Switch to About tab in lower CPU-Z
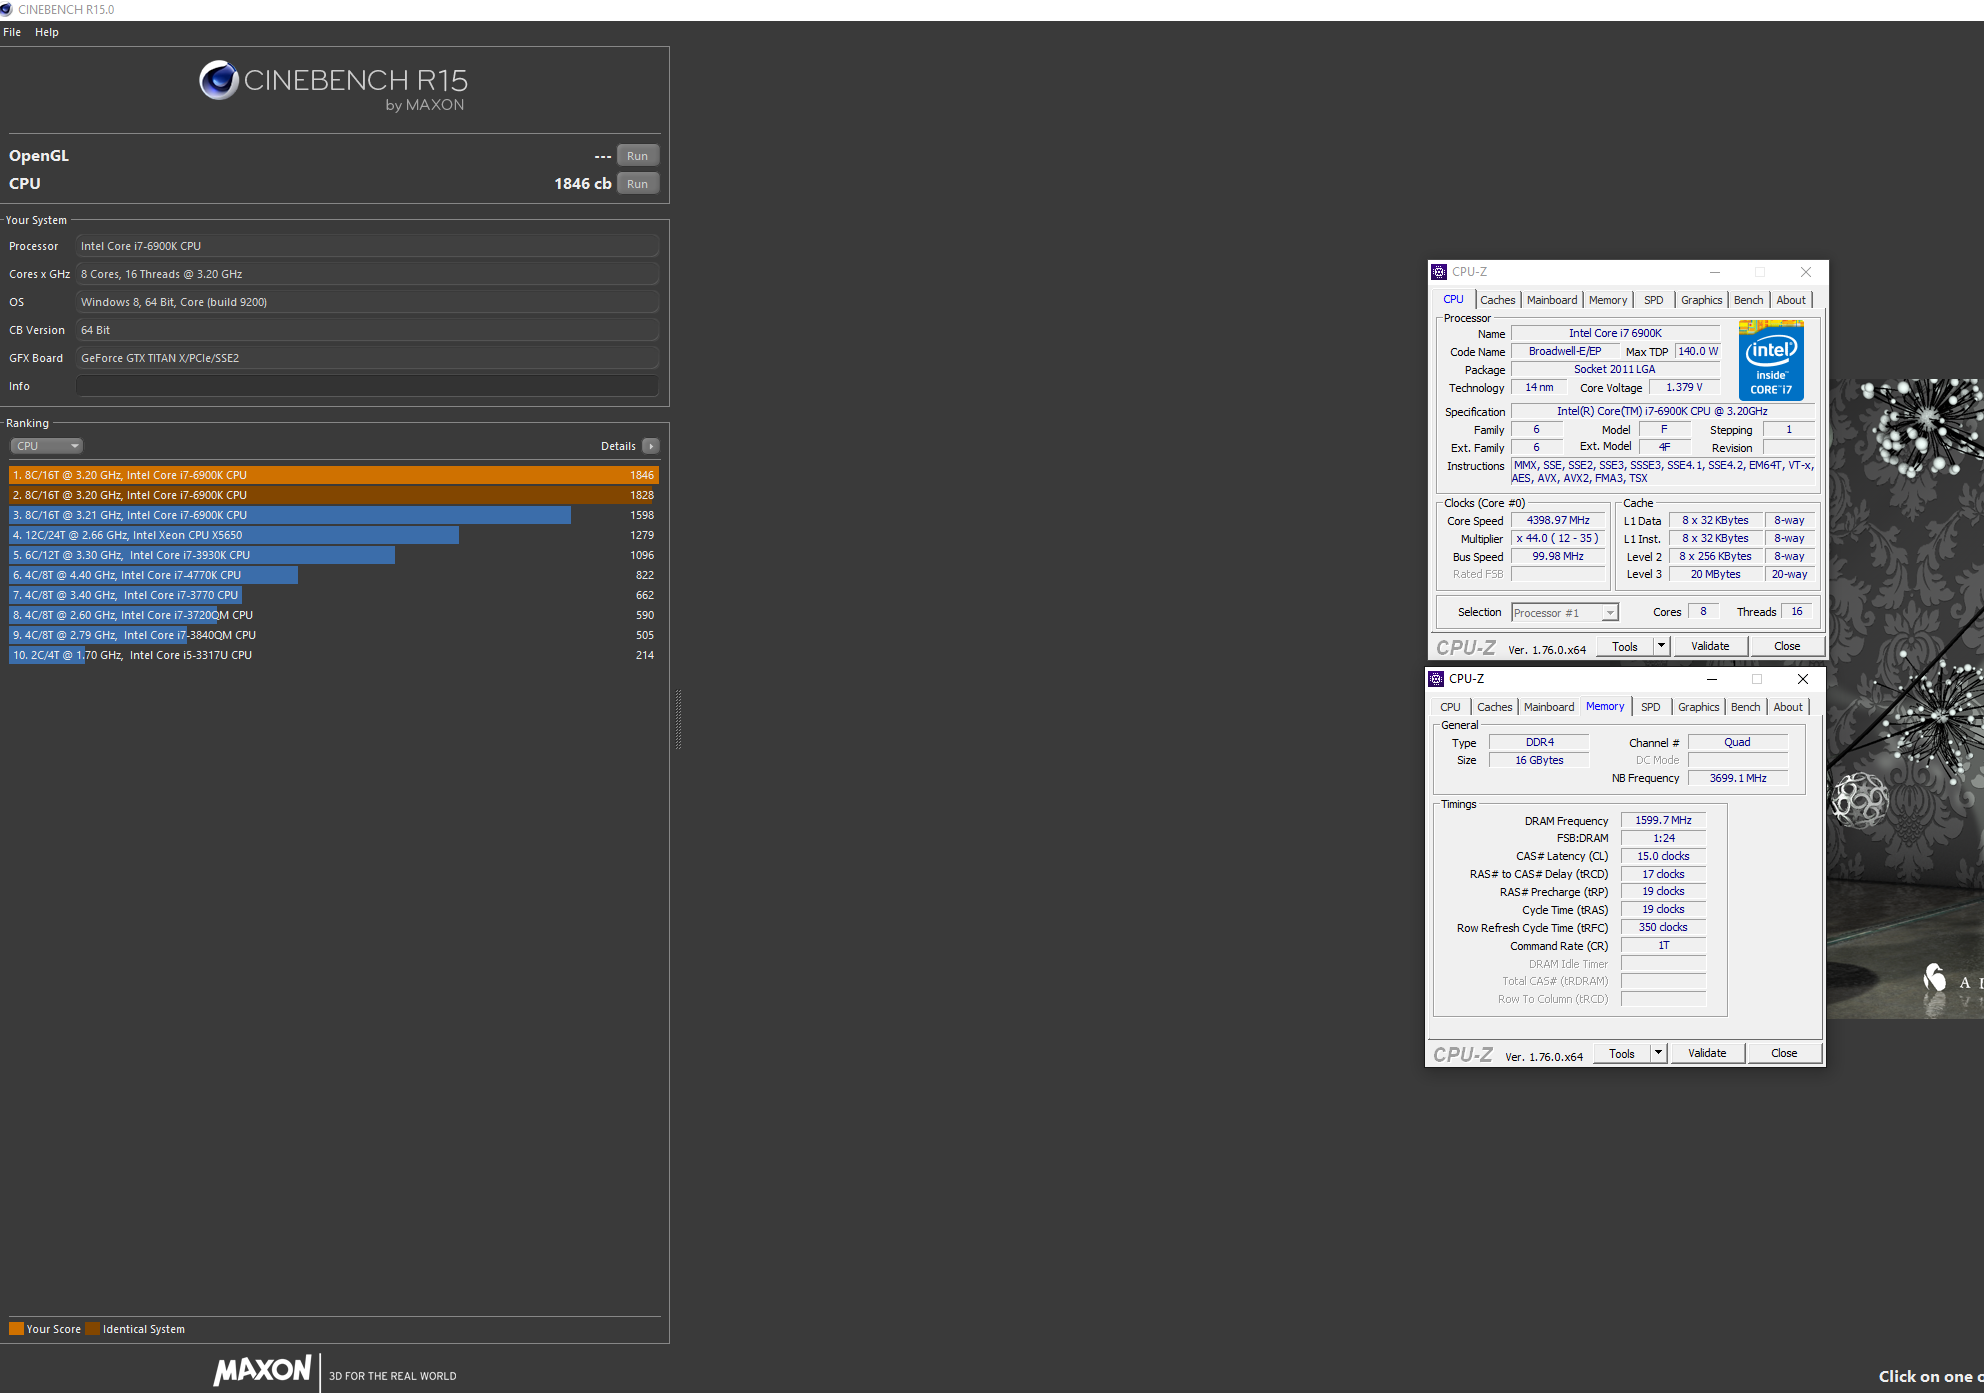 1787,707
